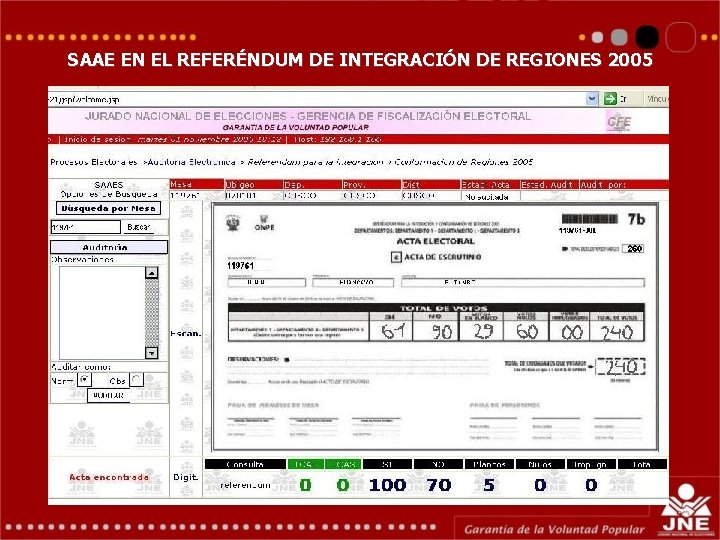The height and width of the screenshot is (540, 720).
Task: Click the scanned Acta Electoral image
Action: tap(435, 327)
